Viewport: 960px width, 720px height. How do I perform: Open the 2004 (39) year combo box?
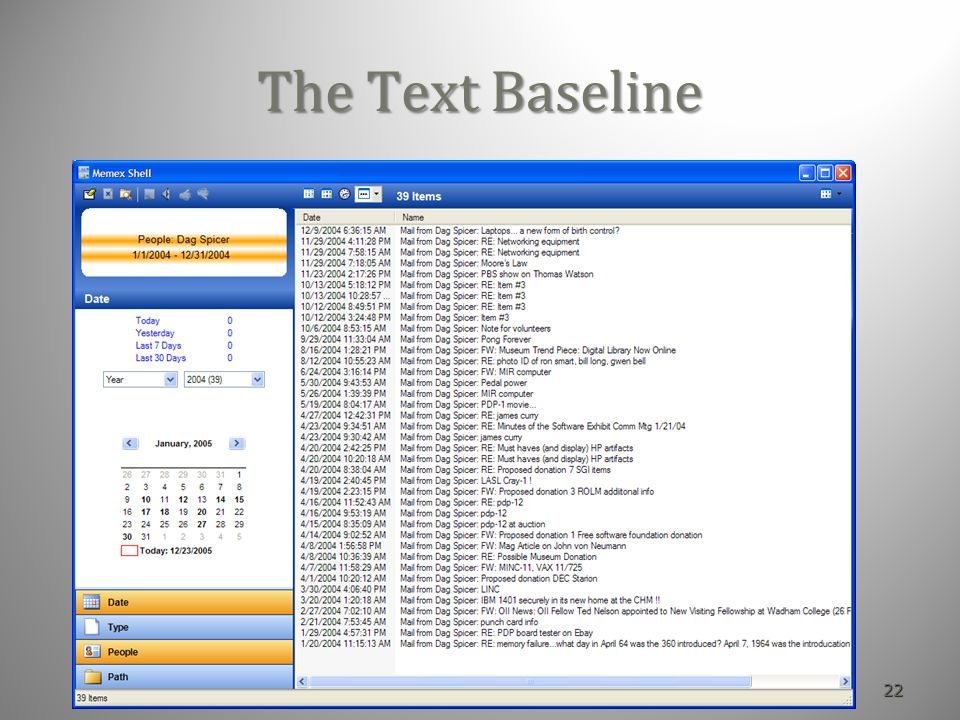coord(224,380)
